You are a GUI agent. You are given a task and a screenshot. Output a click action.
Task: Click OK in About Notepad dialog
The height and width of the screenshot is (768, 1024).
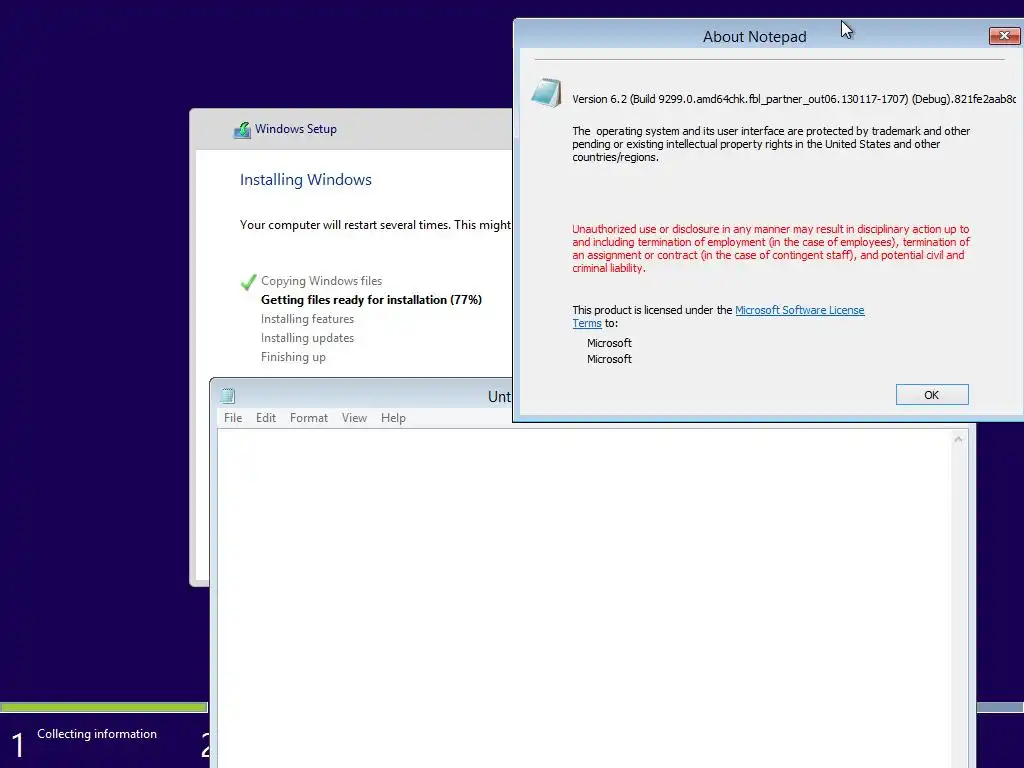932,394
